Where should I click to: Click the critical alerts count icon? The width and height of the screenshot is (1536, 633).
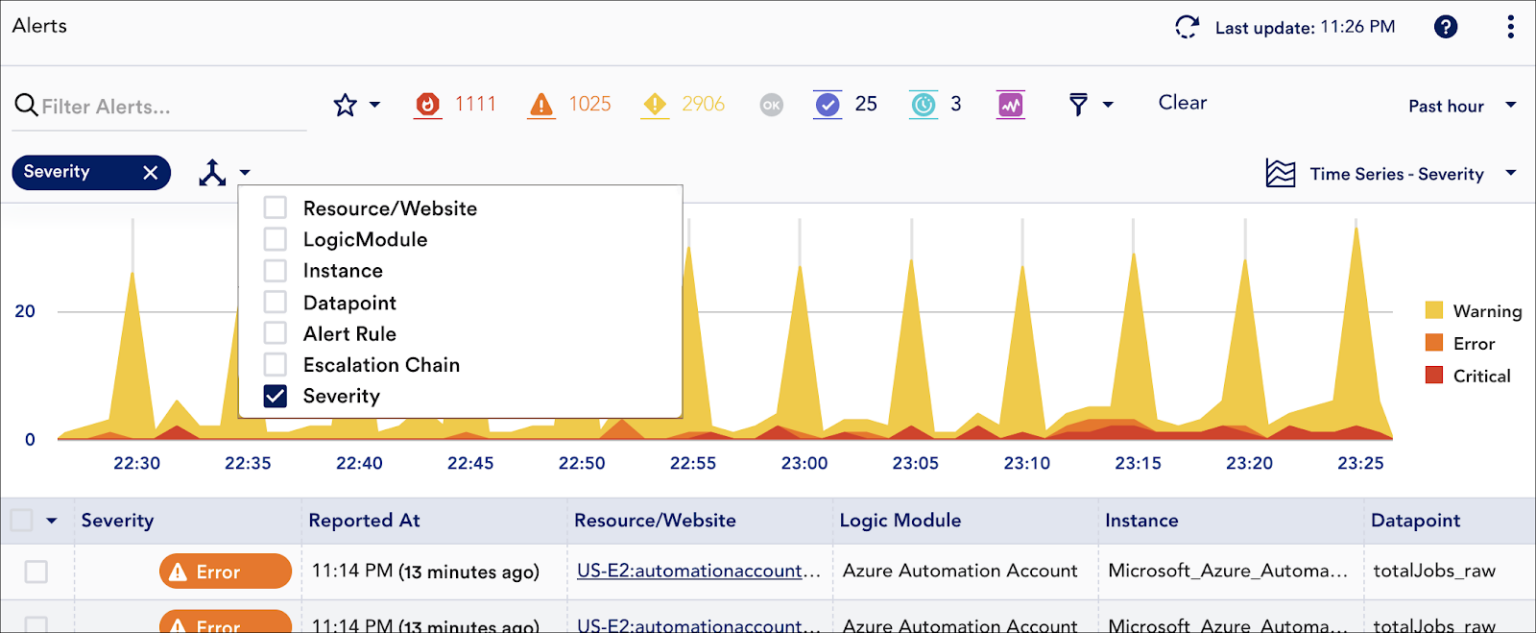[426, 103]
